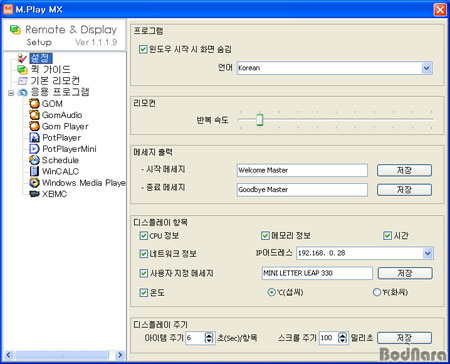Click the 아이템 주기 value field
The width and height of the screenshot is (450, 364).
pos(195,338)
